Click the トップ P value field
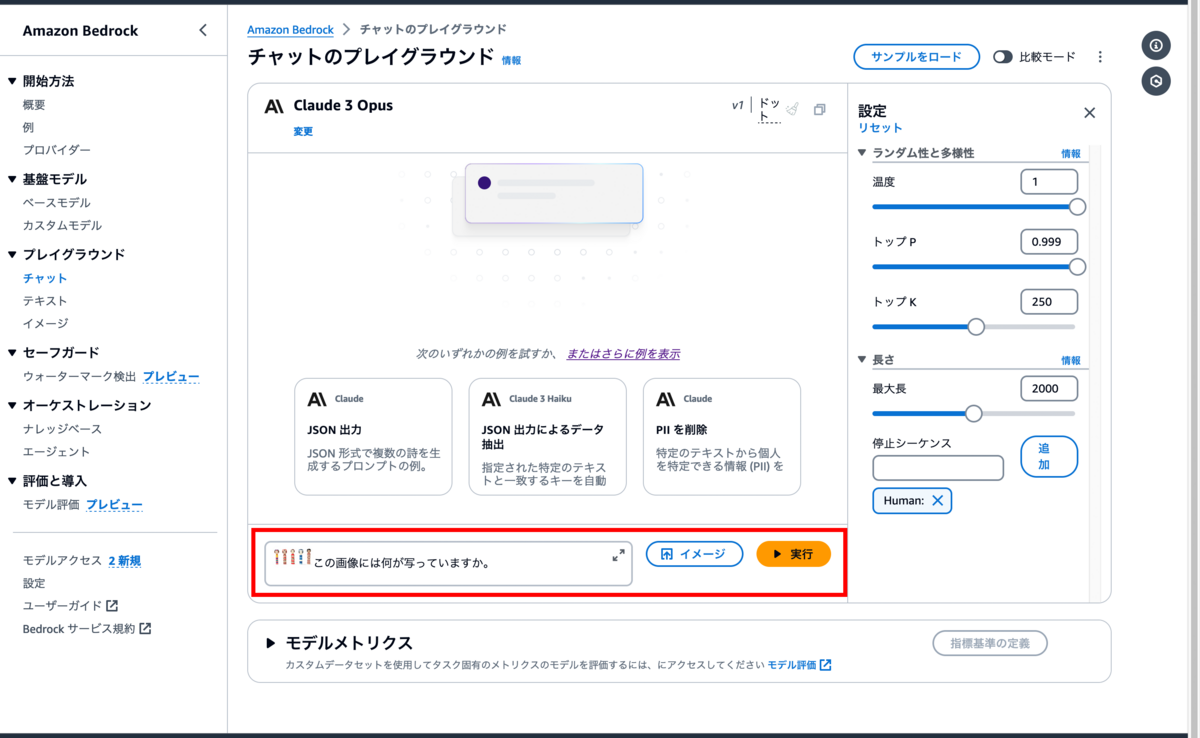The width and height of the screenshot is (1200, 738). (x=1049, y=242)
